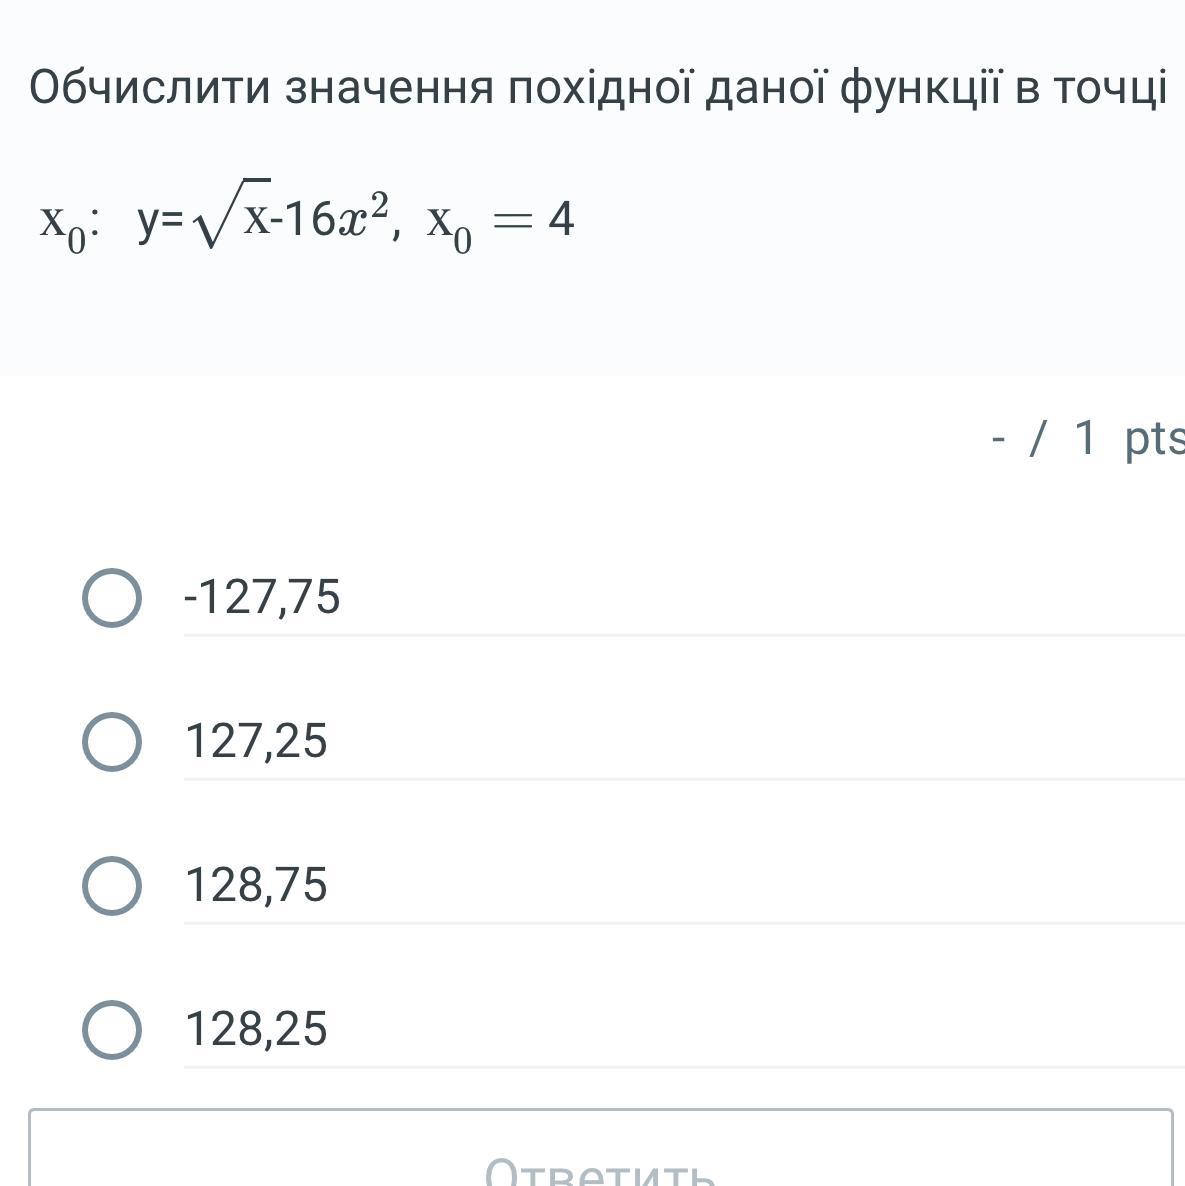This screenshot has width=1185, height=1186.
Task: Mark the radio circle beside 128,75
Action: click(x=110, y=886)
